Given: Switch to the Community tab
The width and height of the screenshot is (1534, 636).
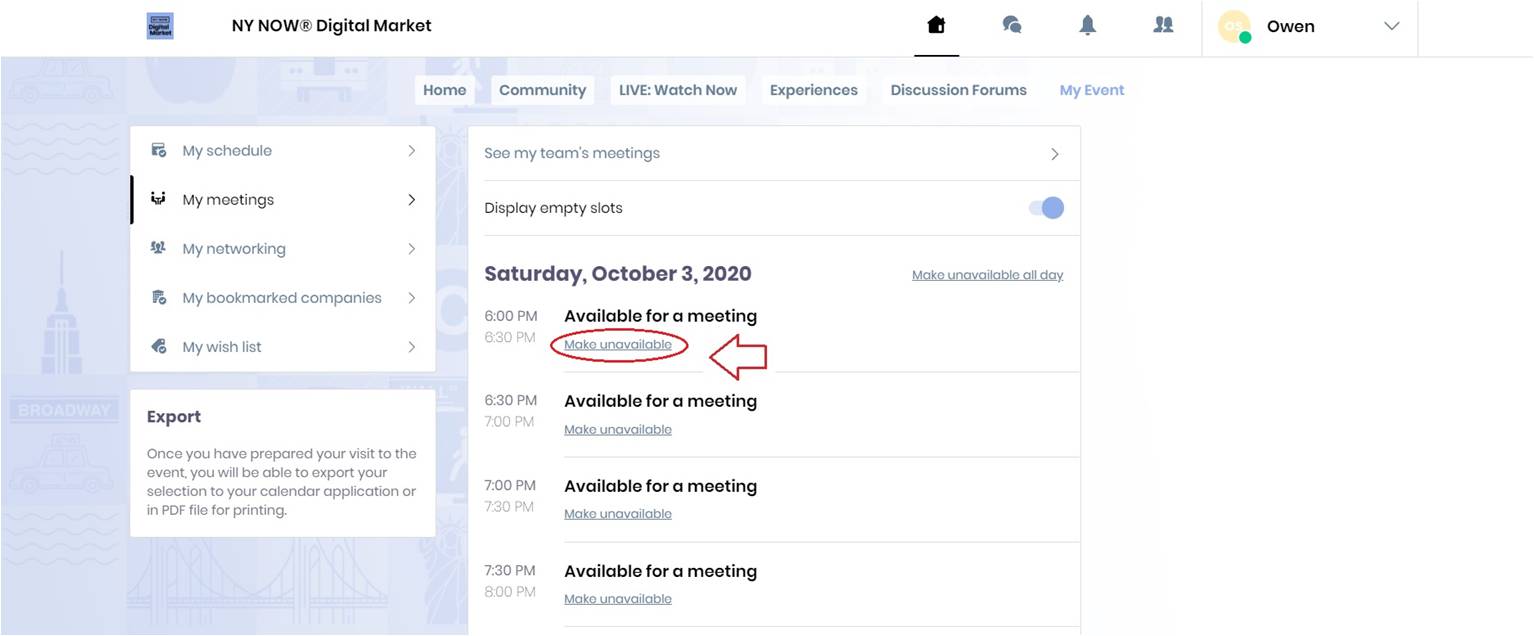Looking at the screenshot, I should (542, 90).
